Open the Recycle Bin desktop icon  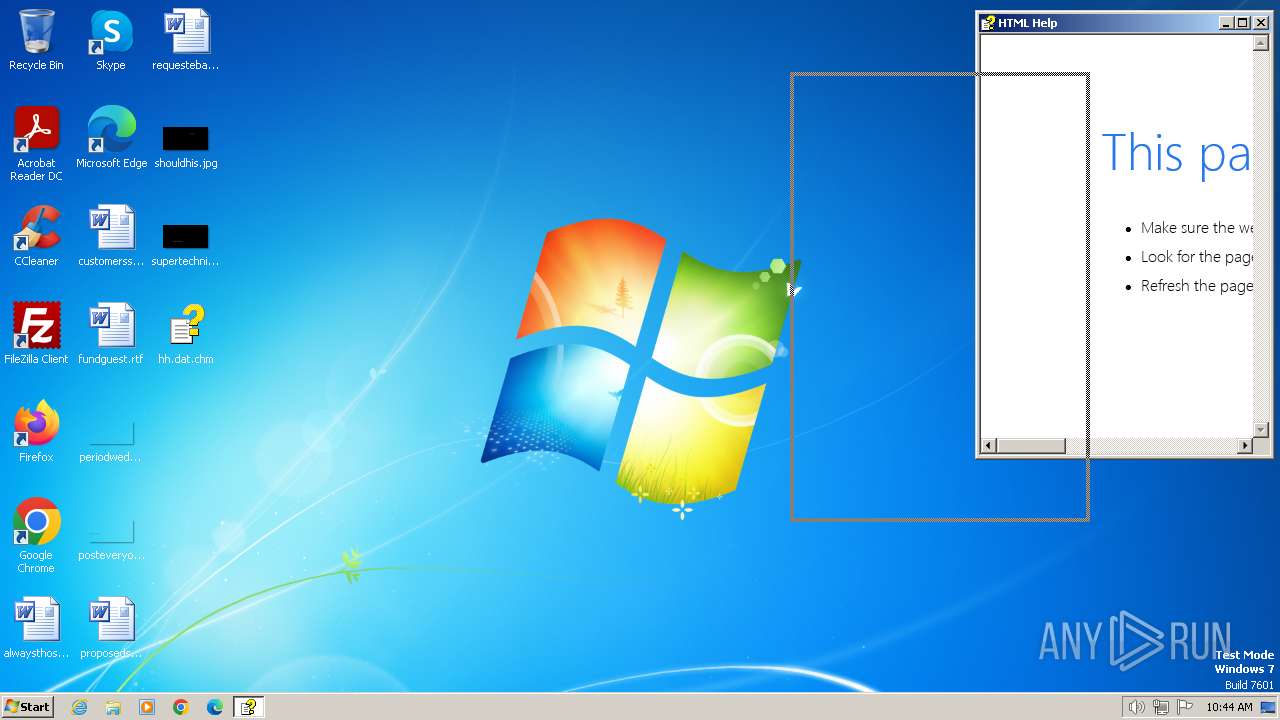(x=36, y=41)
